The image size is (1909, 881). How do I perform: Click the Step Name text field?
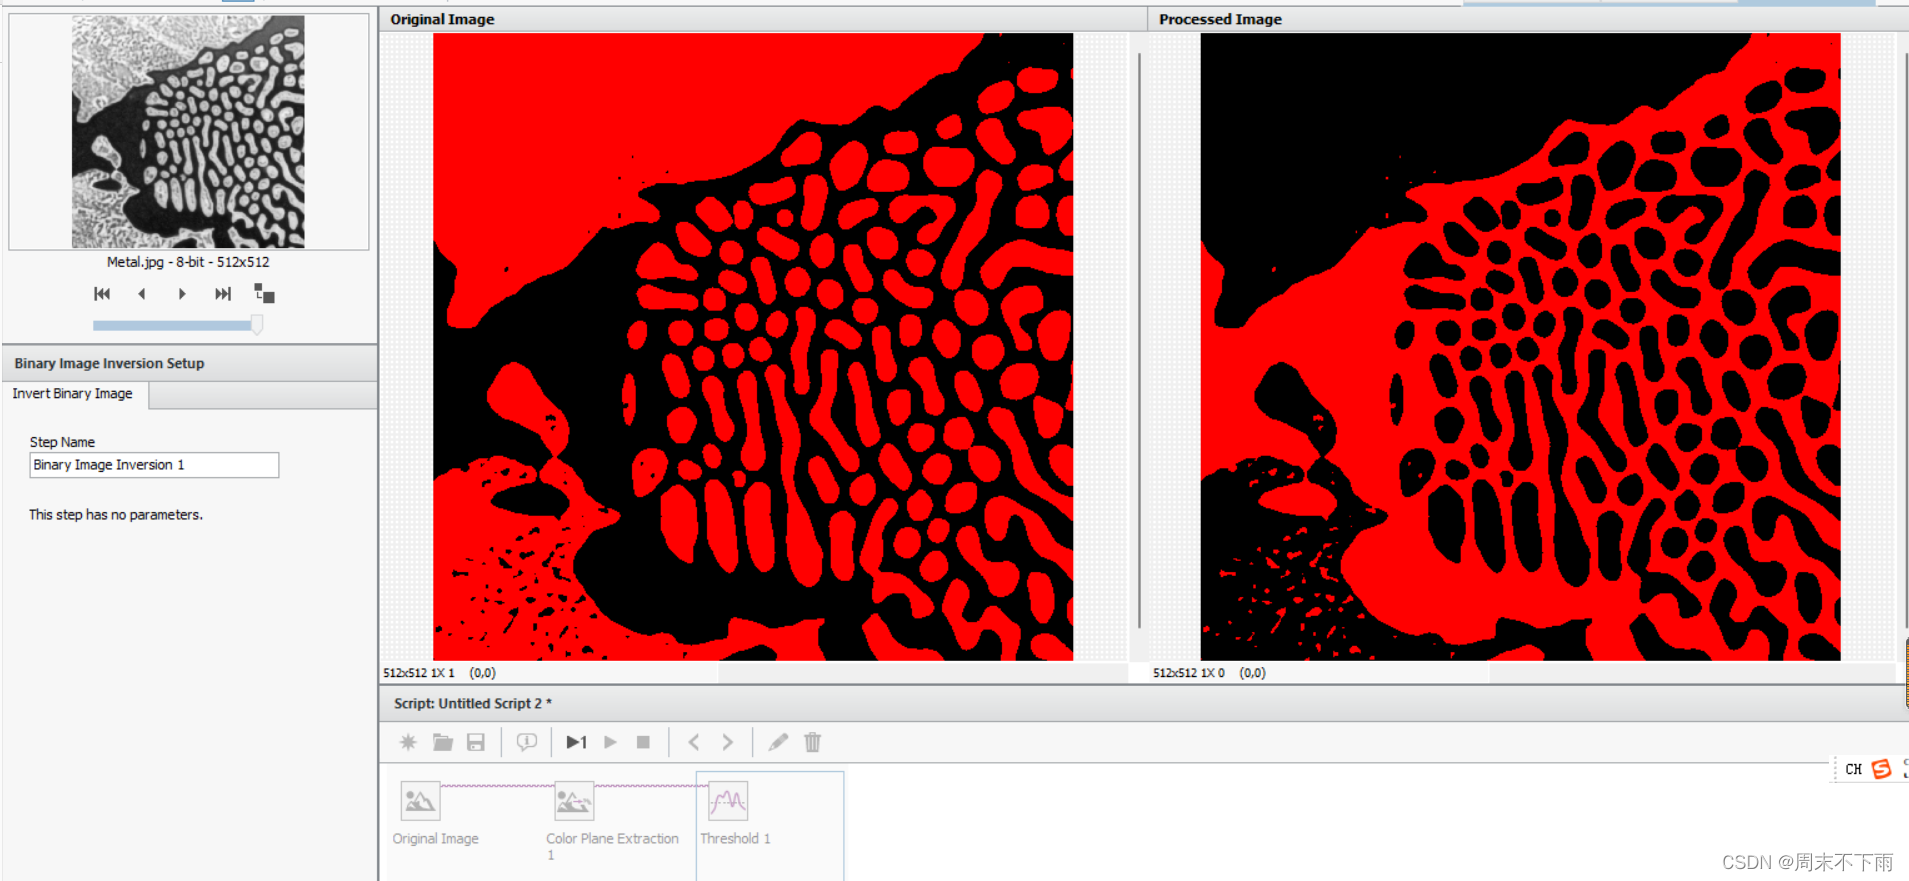[154, 465]
